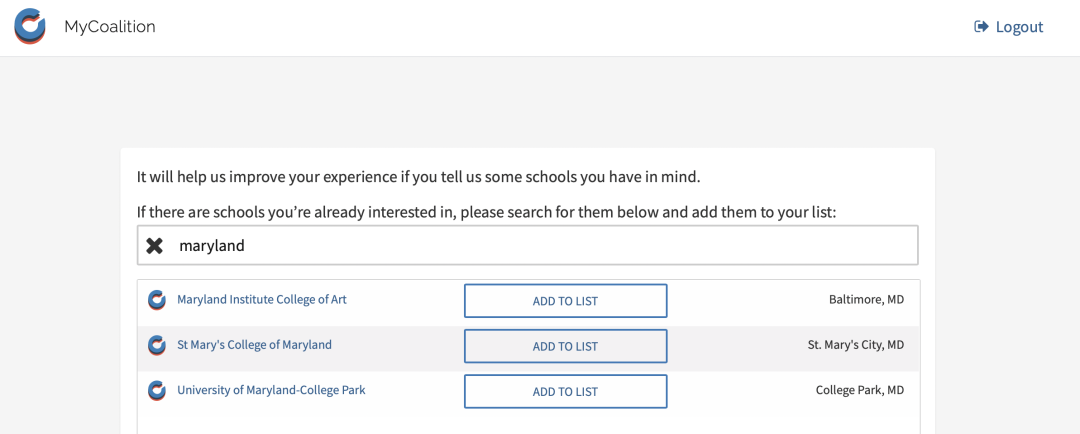
Task: Click the Maryland Institute College of Art logo icon
Action: 157,300
